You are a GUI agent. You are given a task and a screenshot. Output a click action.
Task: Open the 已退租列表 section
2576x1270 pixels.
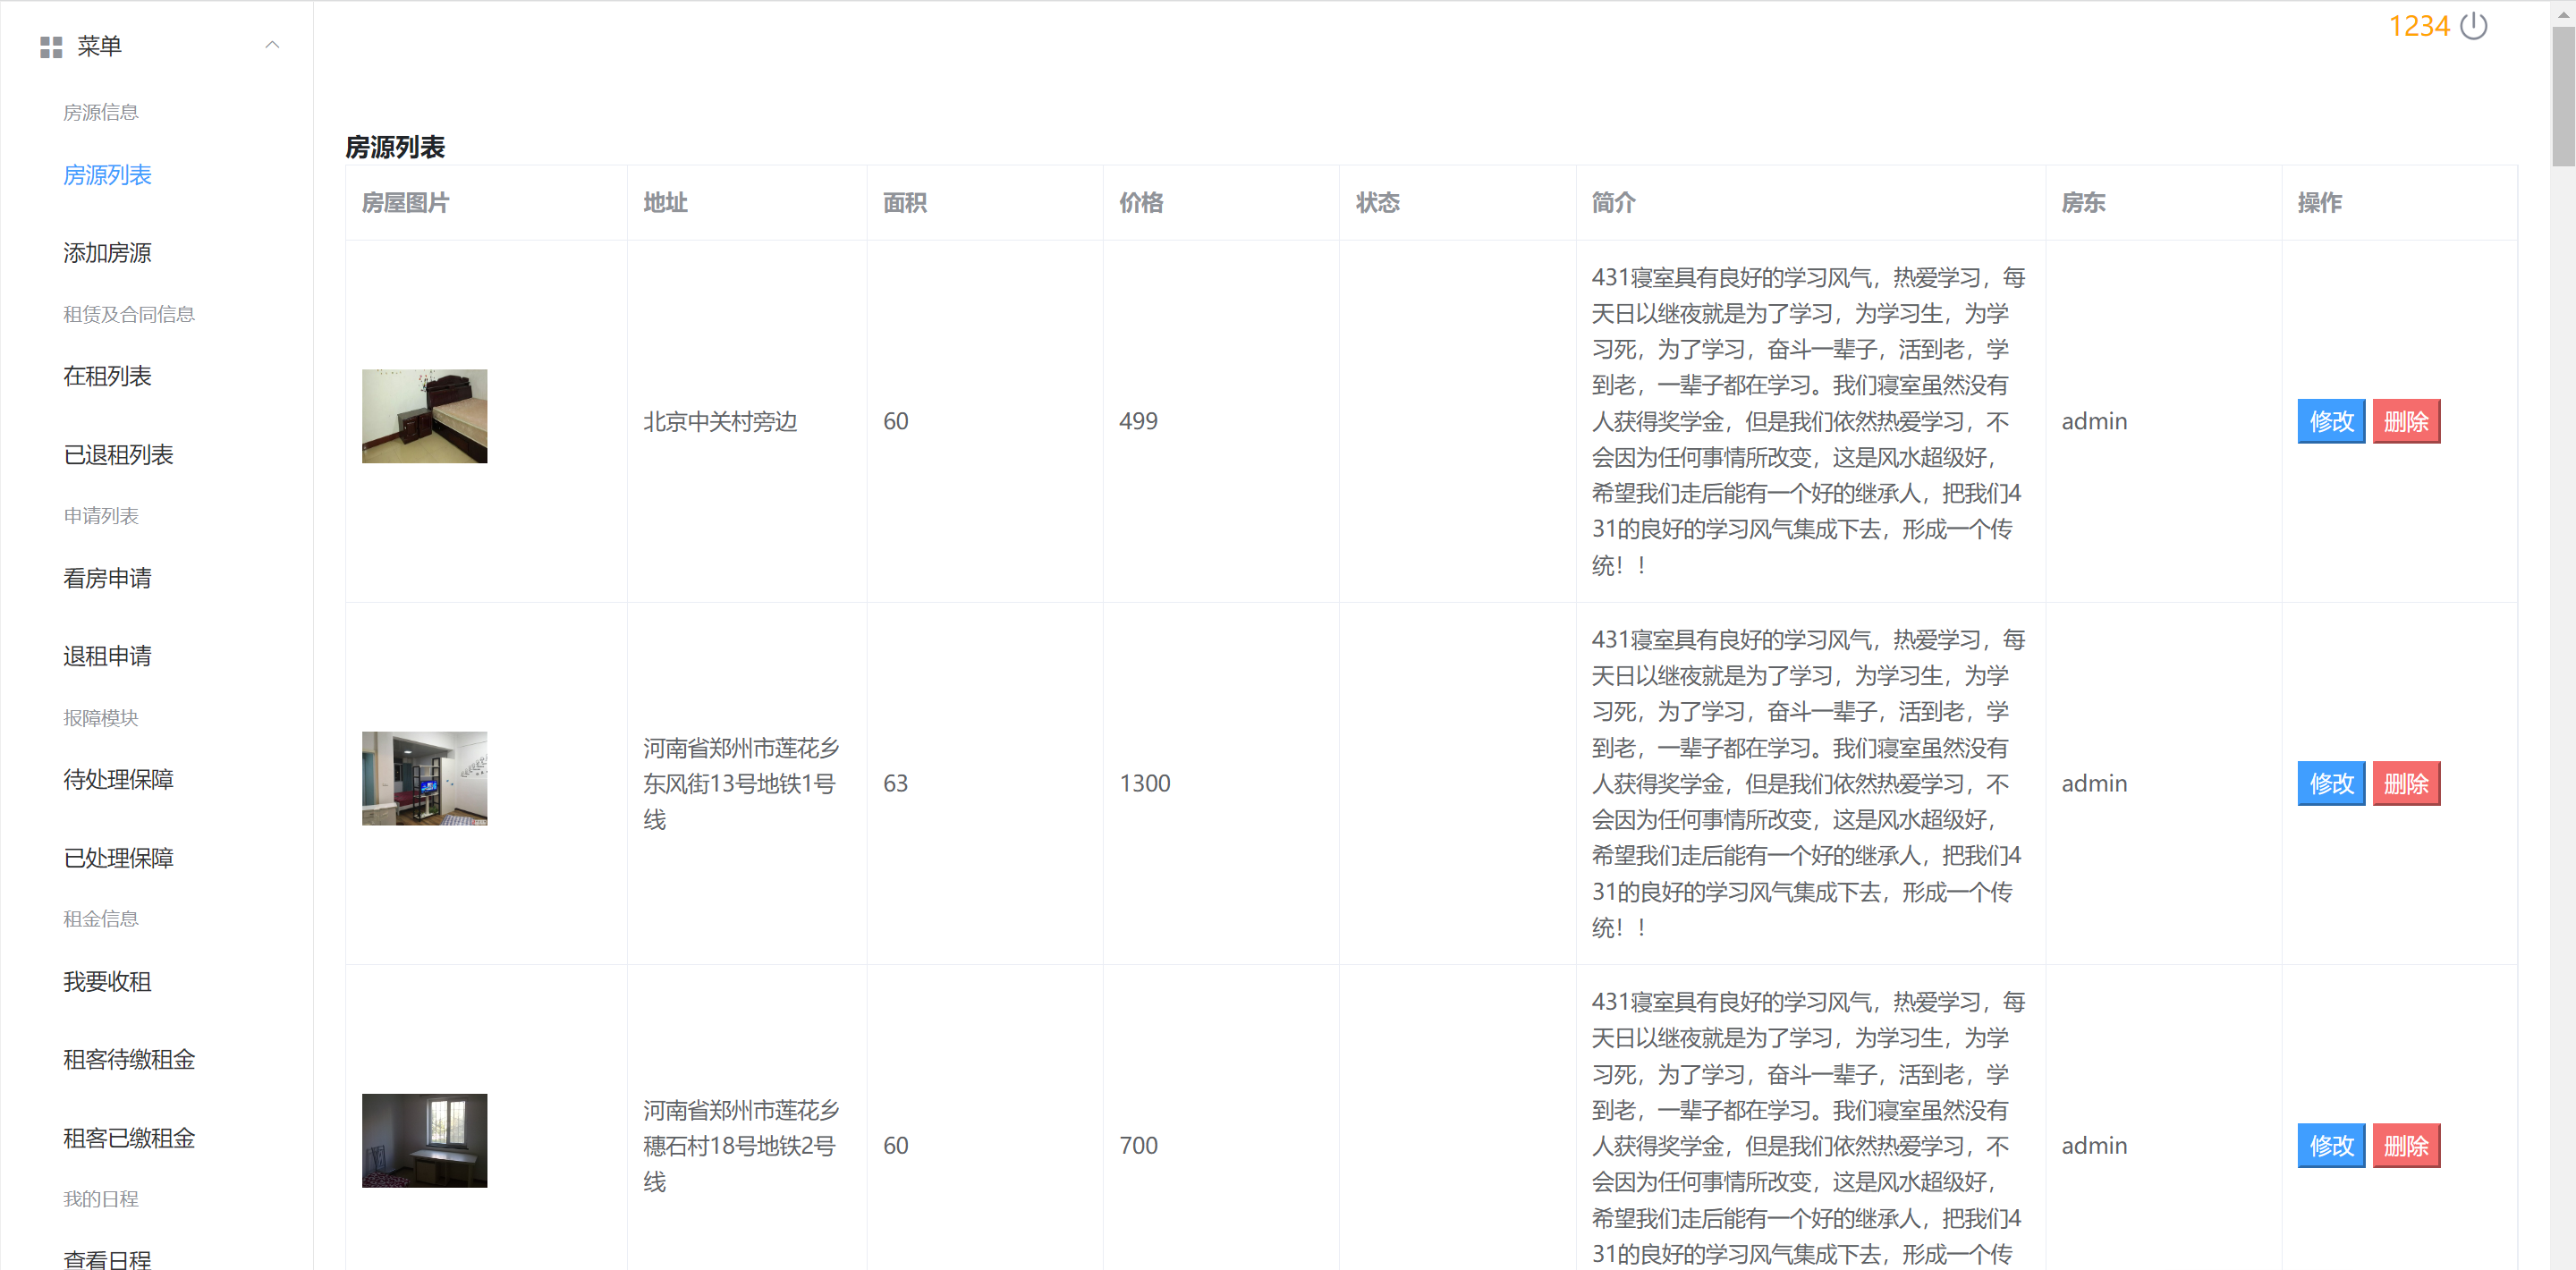[x=117, y=455]
